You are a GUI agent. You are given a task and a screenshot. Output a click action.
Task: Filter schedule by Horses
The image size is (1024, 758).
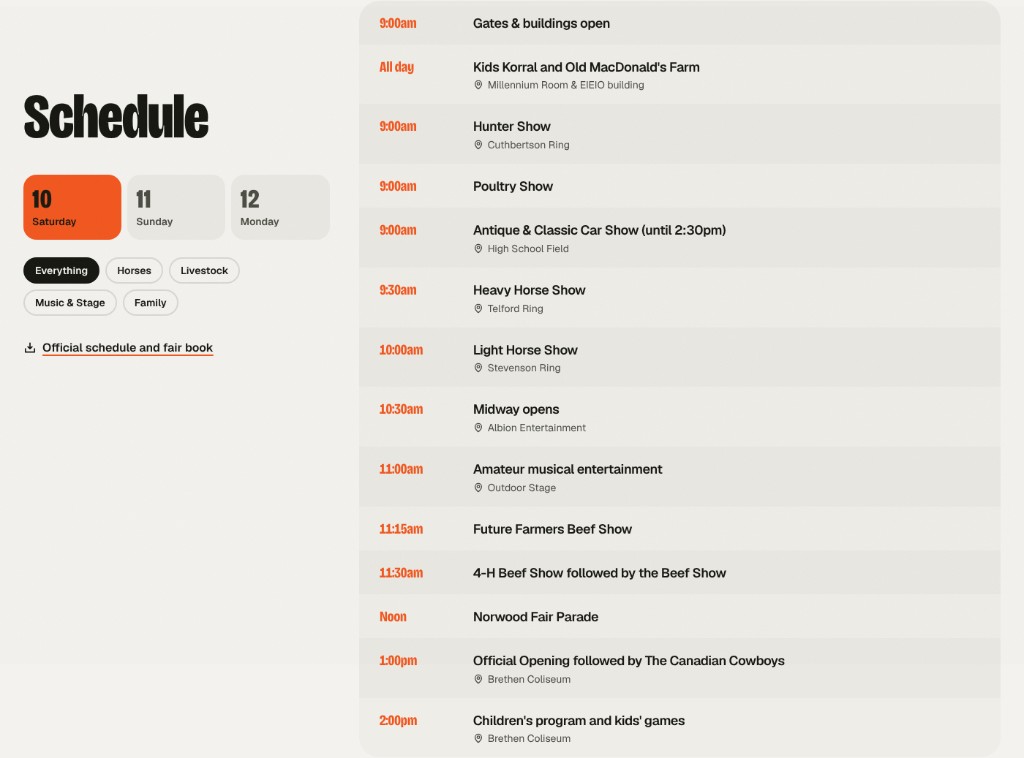click(134, 270)
